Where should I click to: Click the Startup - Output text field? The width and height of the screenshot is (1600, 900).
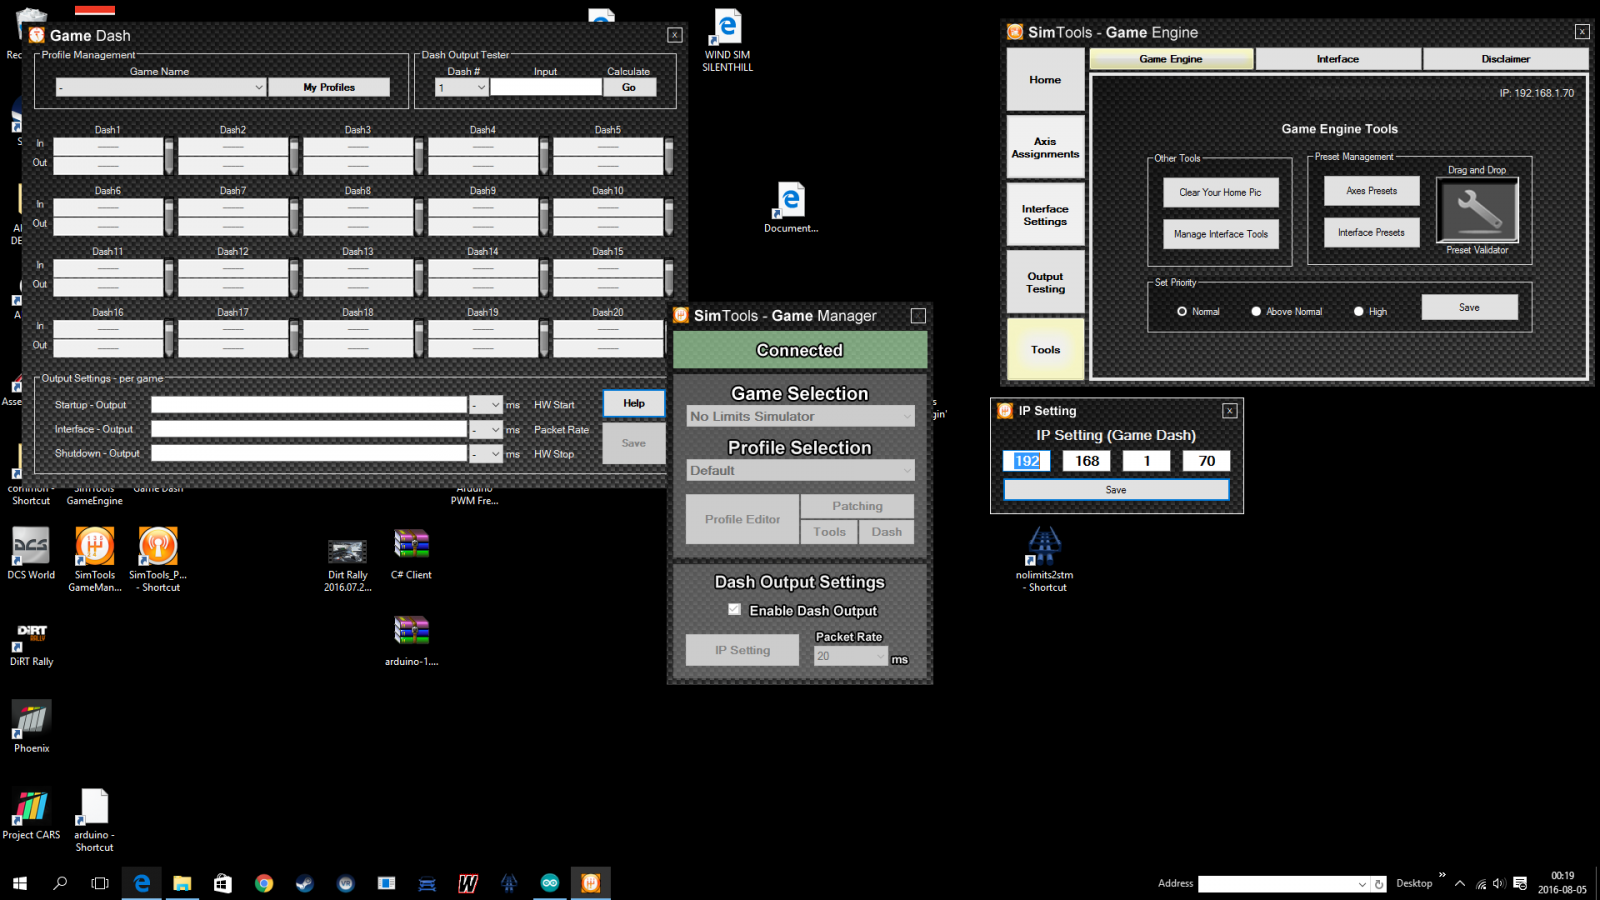point(309,405)
